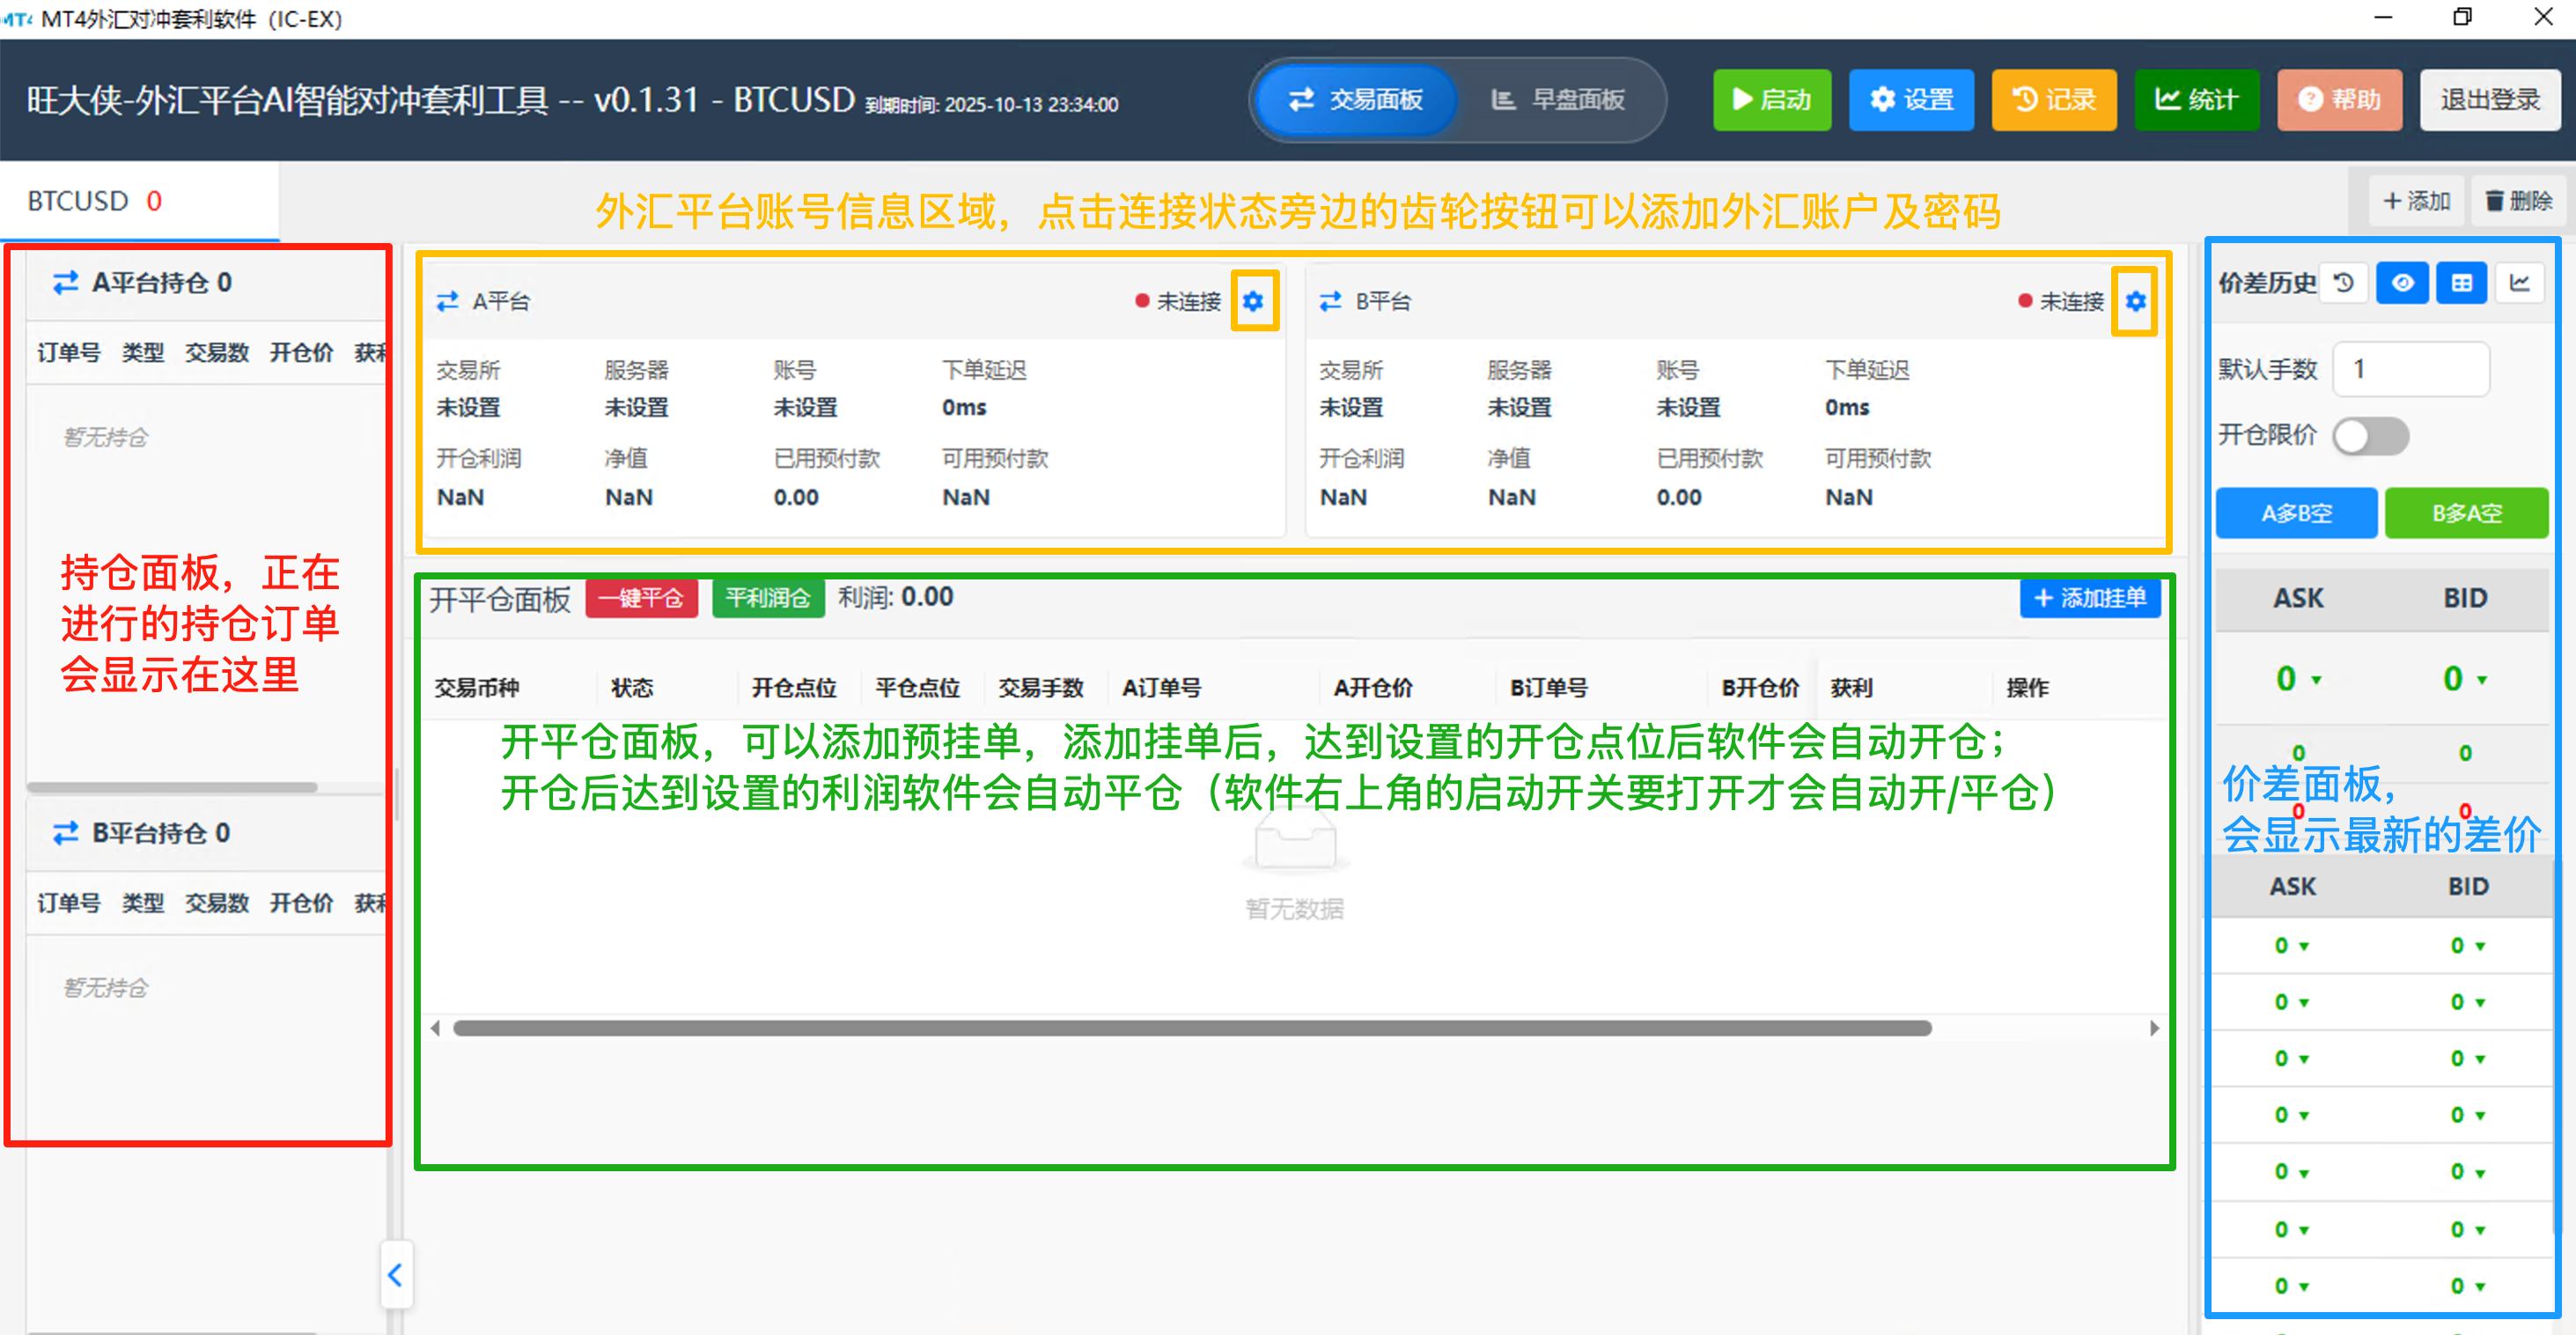Screen dimensions: 2576x1335
Task: Open A平台 account settings gear
Action: pyautogui.click(x=1253, y=301)
